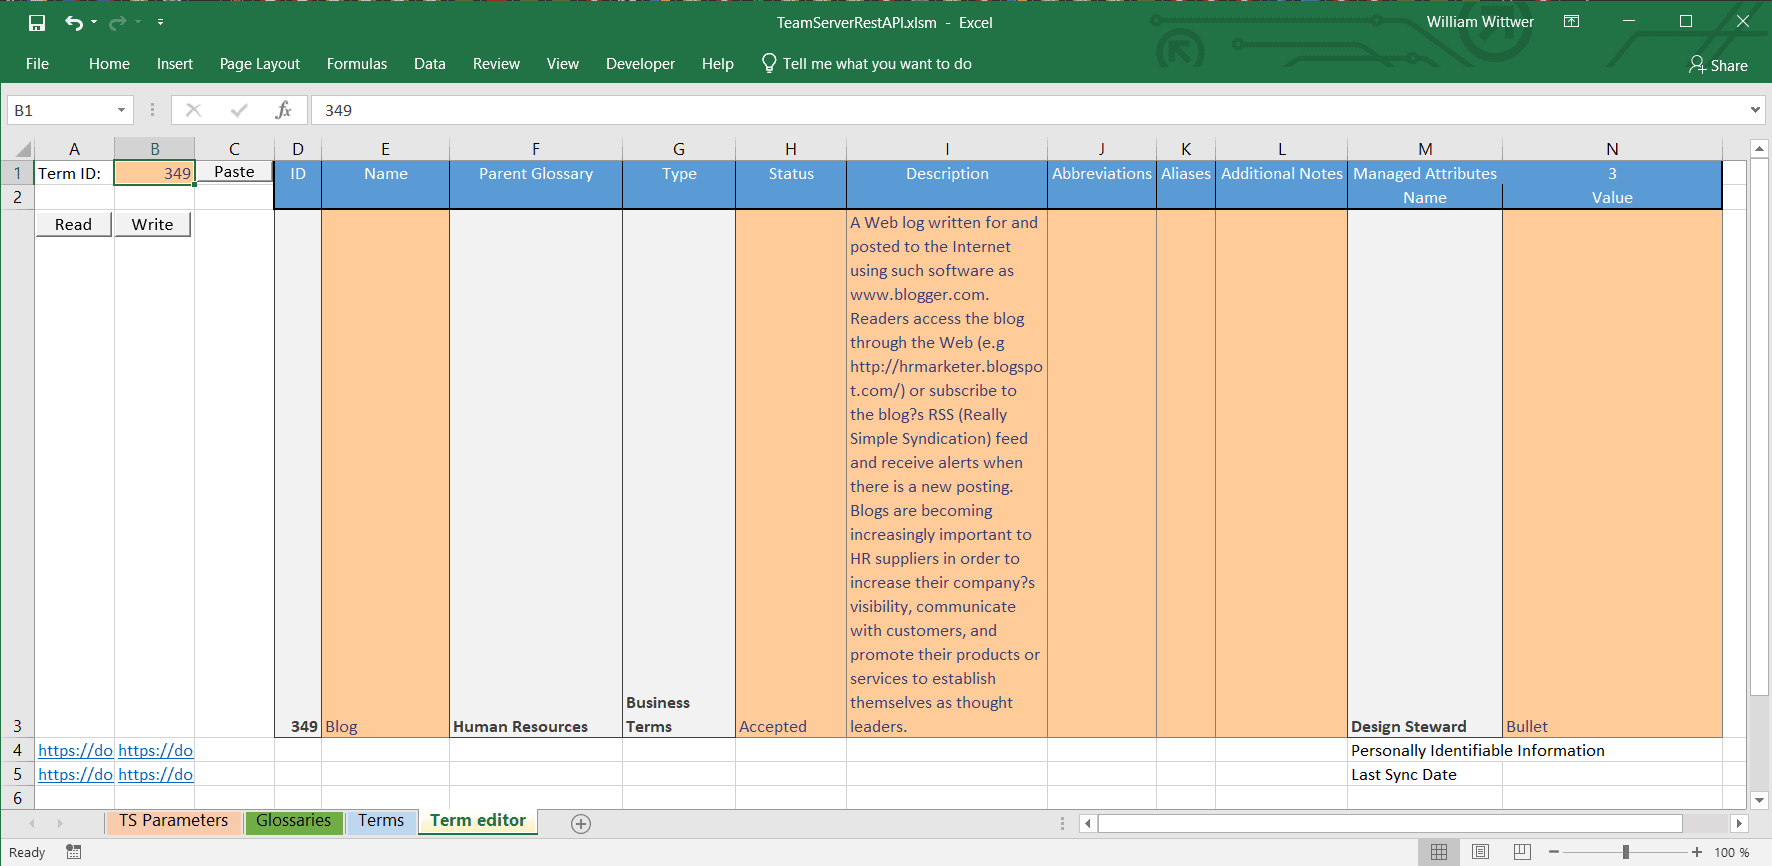Viewport: 1772px width, 866px height.
Task: Click the Insert Function fx icon
Action: (x=284, y=110)
